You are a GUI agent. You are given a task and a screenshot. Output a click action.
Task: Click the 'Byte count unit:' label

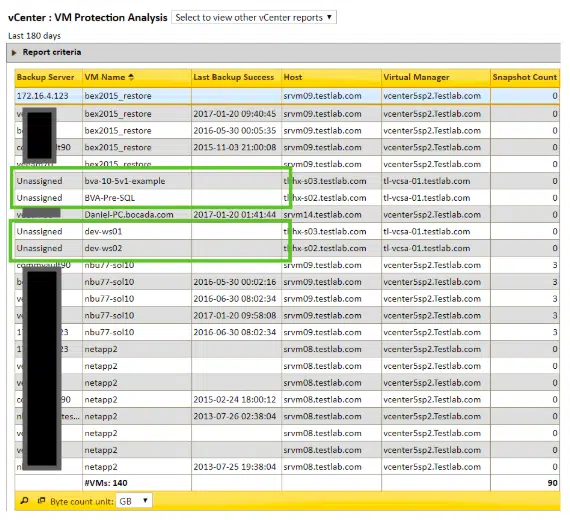[x=82, y=501]
